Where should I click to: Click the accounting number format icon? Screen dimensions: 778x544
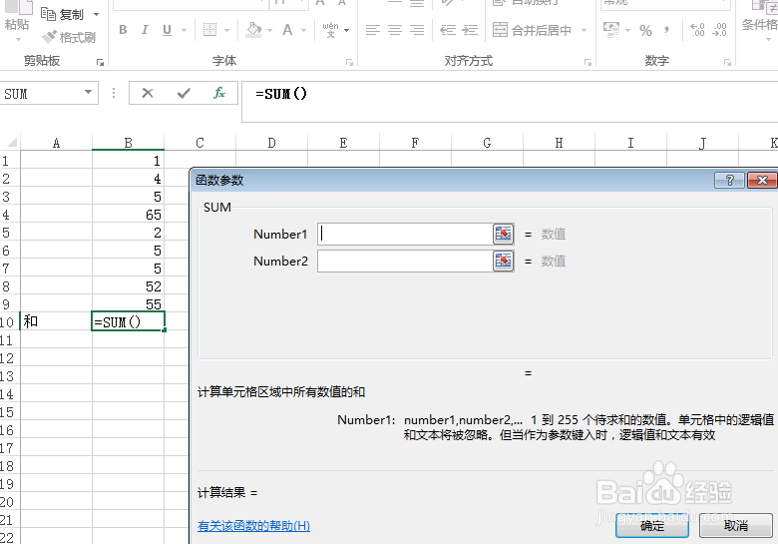tap(611, 30)
